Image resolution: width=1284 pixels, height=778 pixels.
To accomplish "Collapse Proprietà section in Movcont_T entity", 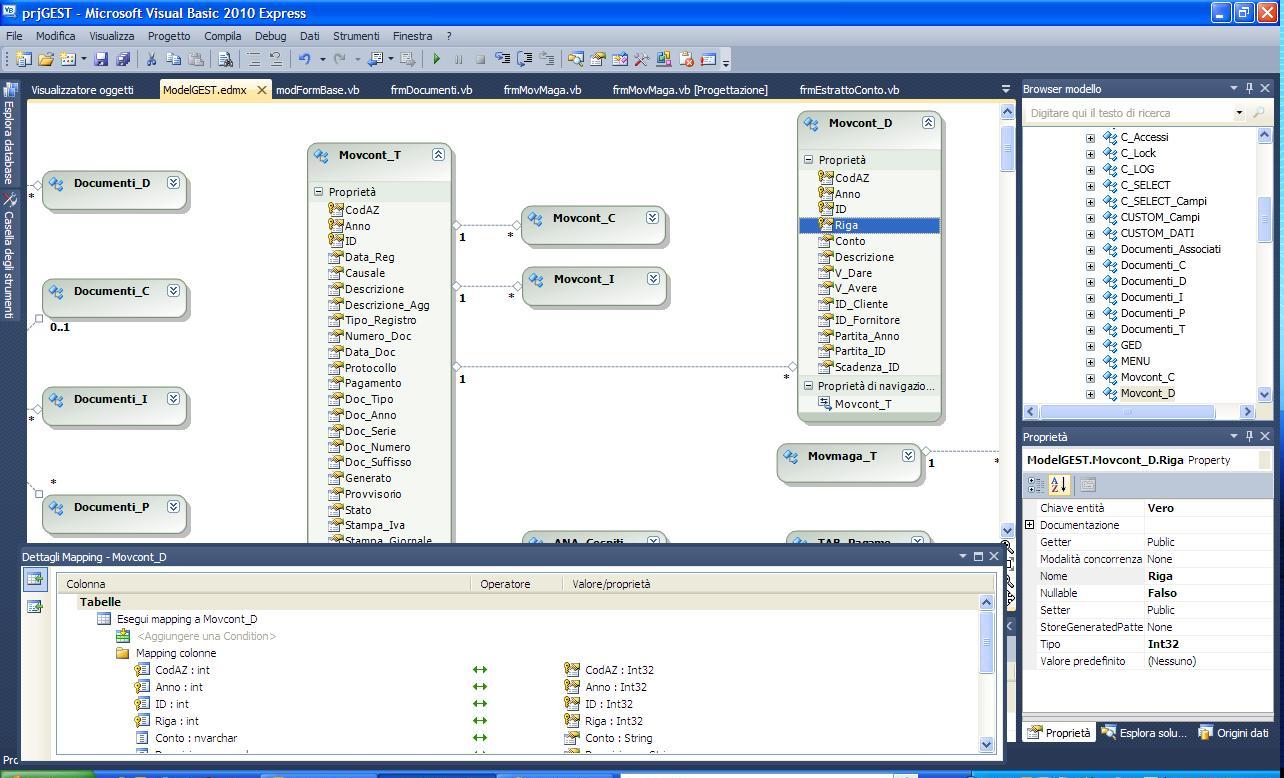I will 319,192.
